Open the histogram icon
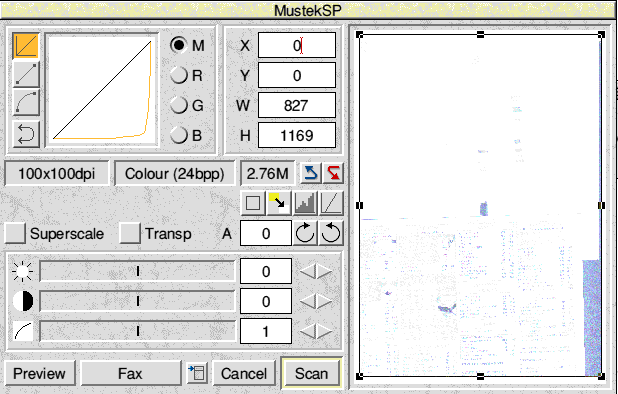Screen dimensions: 618x394 pyautogui.click(x=305, y=203)
